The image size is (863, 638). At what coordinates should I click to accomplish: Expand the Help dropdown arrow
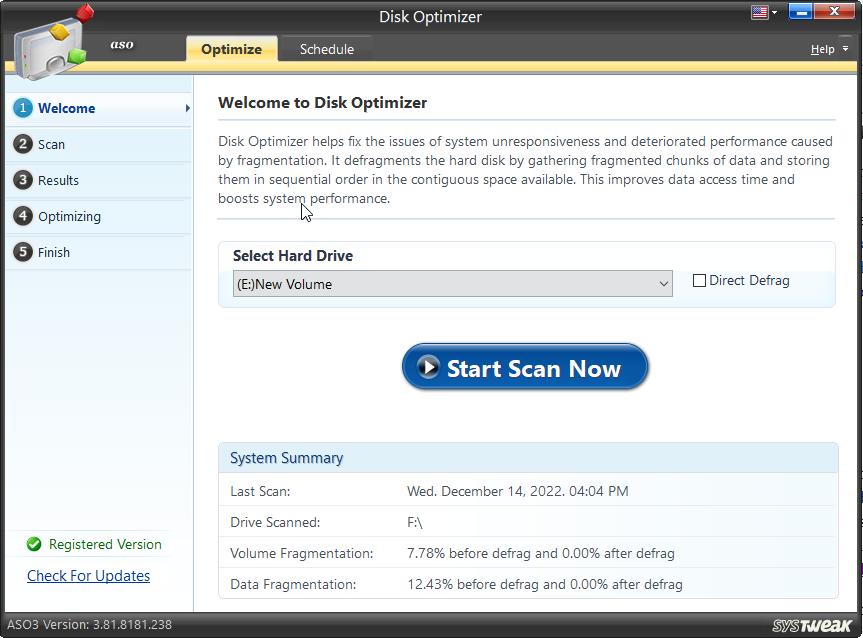[x=845, y=48]
